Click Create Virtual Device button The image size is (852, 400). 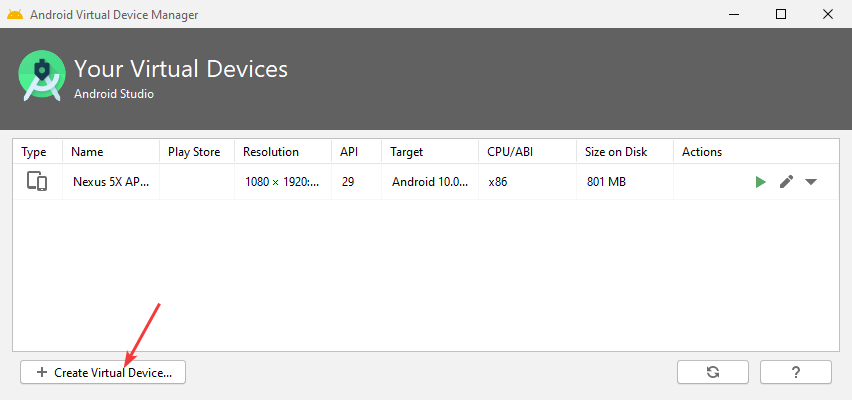[103, 372]
